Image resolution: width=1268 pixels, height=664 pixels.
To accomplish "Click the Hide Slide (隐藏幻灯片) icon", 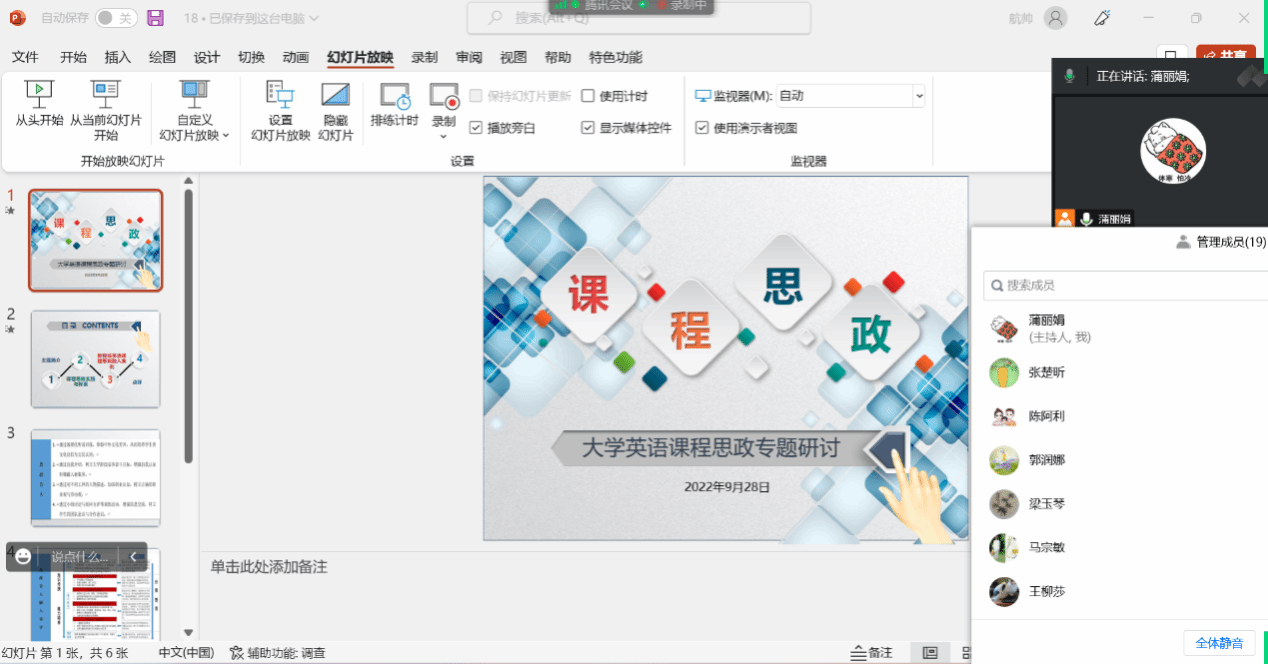I will tap(335, 96).
